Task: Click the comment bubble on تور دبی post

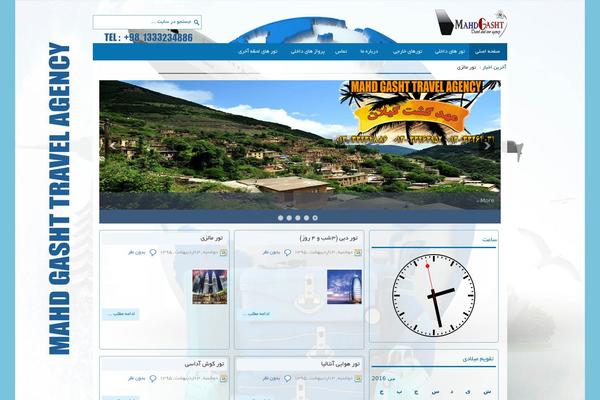Action: [287, 252]
